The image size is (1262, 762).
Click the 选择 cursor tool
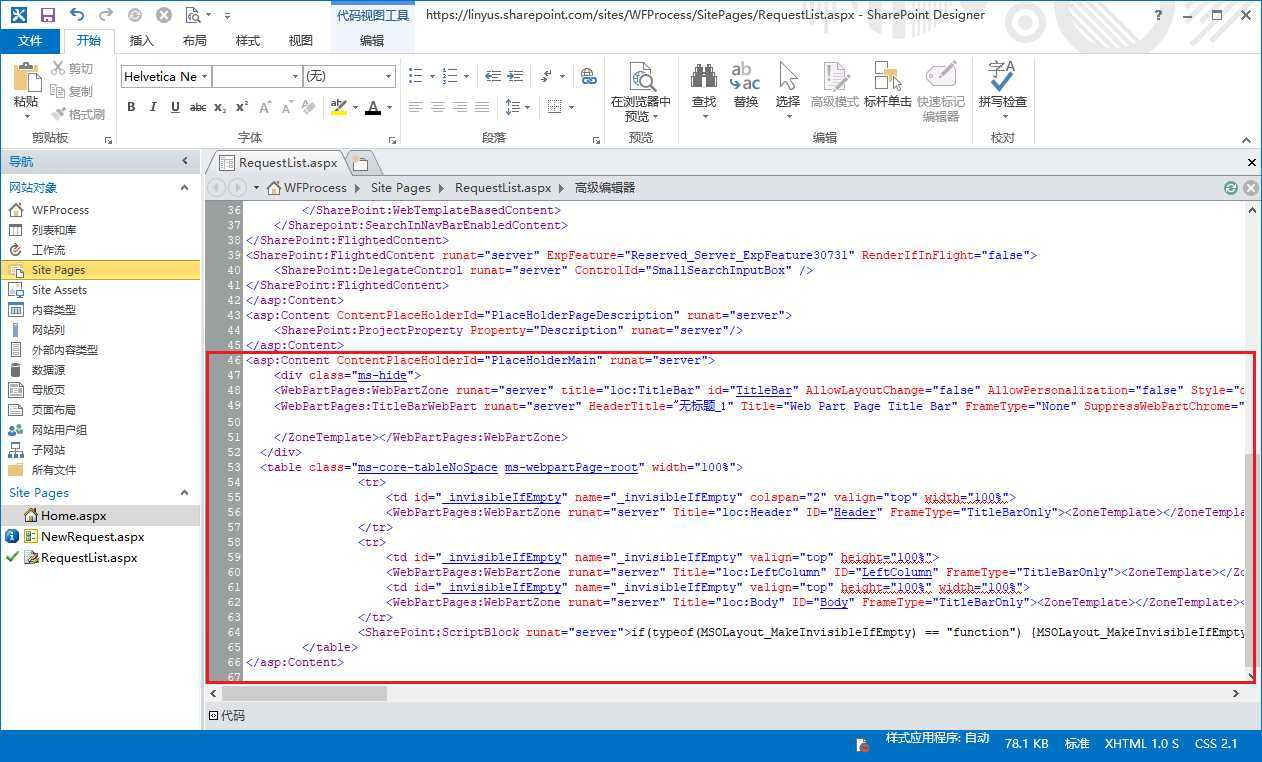tap(788, 88)
